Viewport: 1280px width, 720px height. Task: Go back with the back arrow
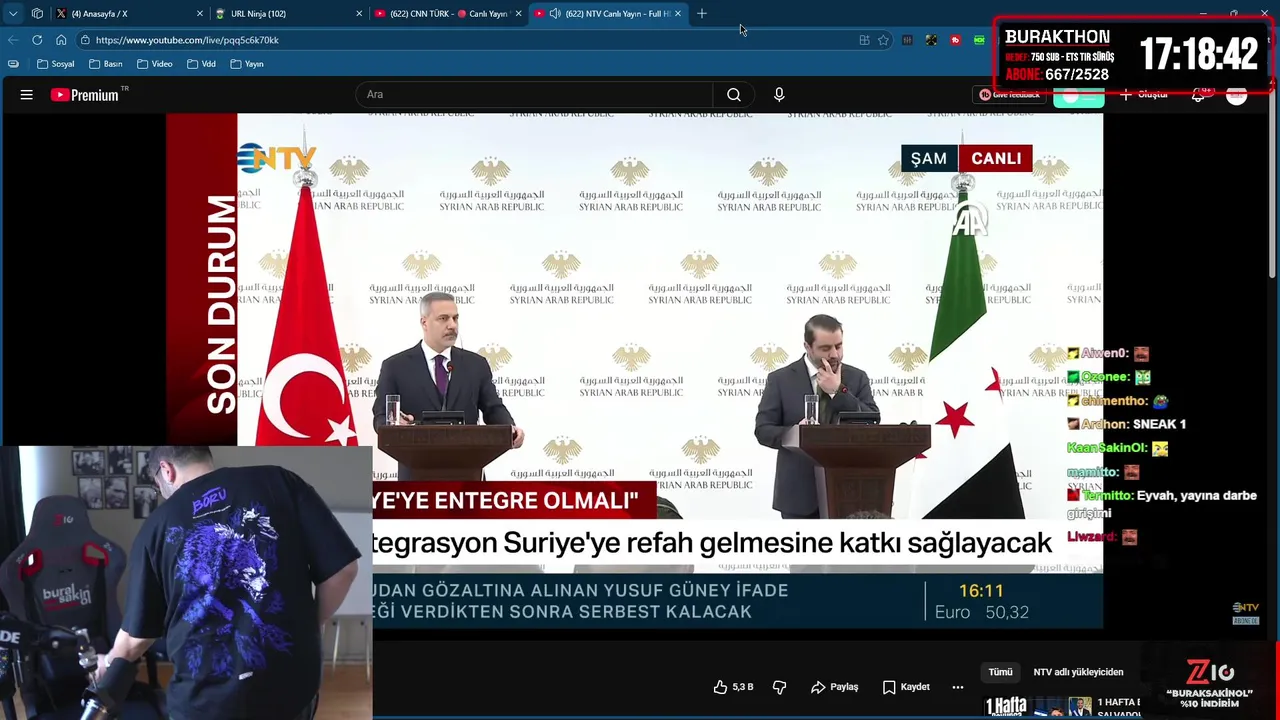(13, 40)
